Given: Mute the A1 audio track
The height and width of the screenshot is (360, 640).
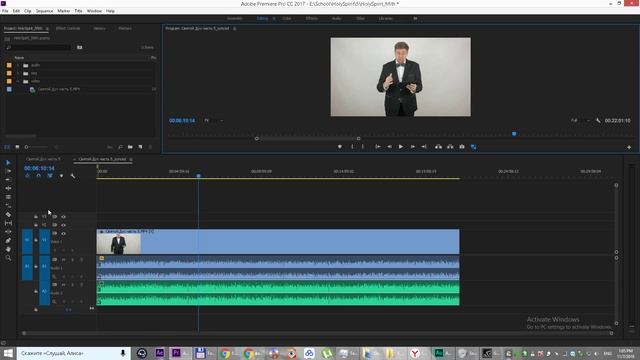Looking at the screenshot, I should [63, 260].
